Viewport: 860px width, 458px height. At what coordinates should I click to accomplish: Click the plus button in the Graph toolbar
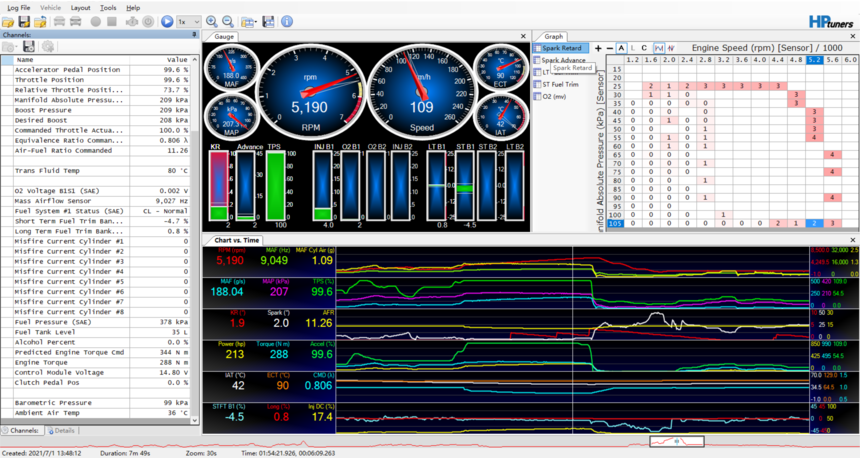[x=598, y=48]
